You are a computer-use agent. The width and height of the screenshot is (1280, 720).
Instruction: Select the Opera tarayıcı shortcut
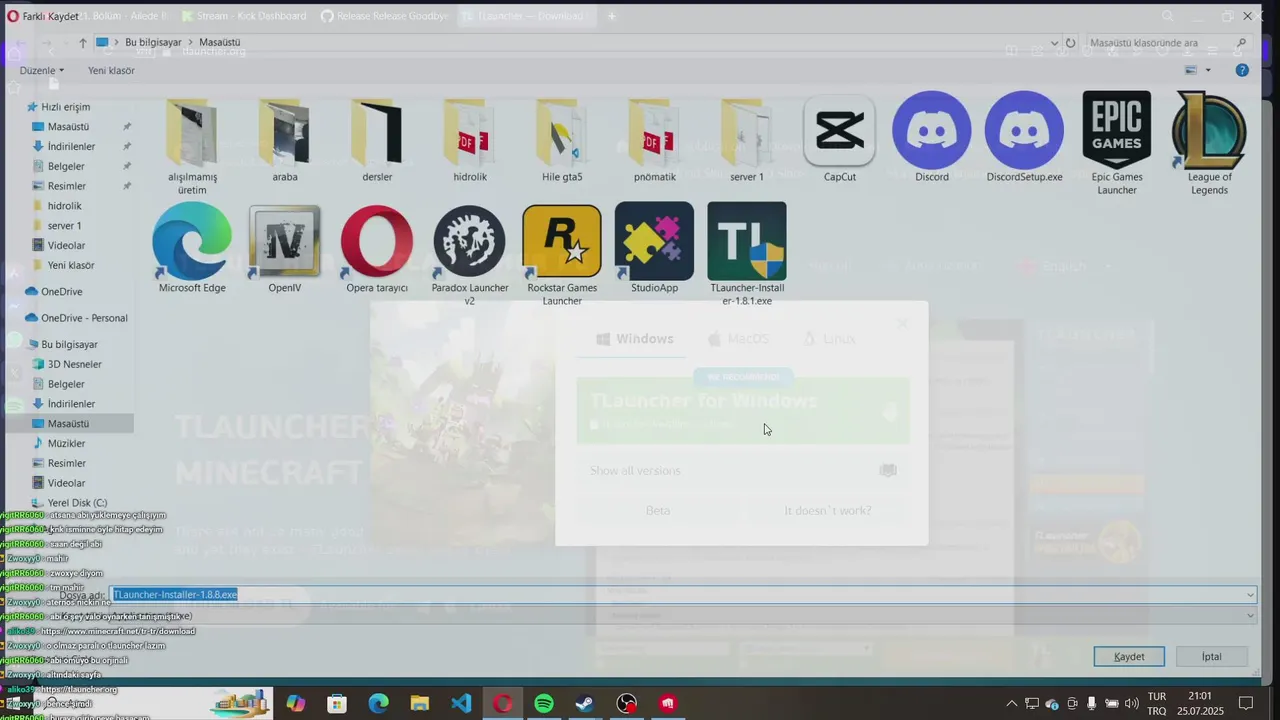coord(377,249)
